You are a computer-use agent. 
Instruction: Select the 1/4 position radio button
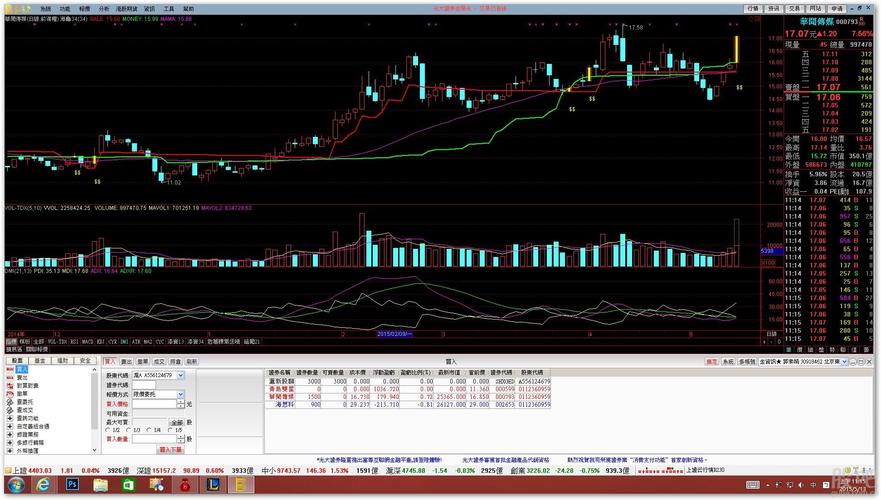pos(149,430)
